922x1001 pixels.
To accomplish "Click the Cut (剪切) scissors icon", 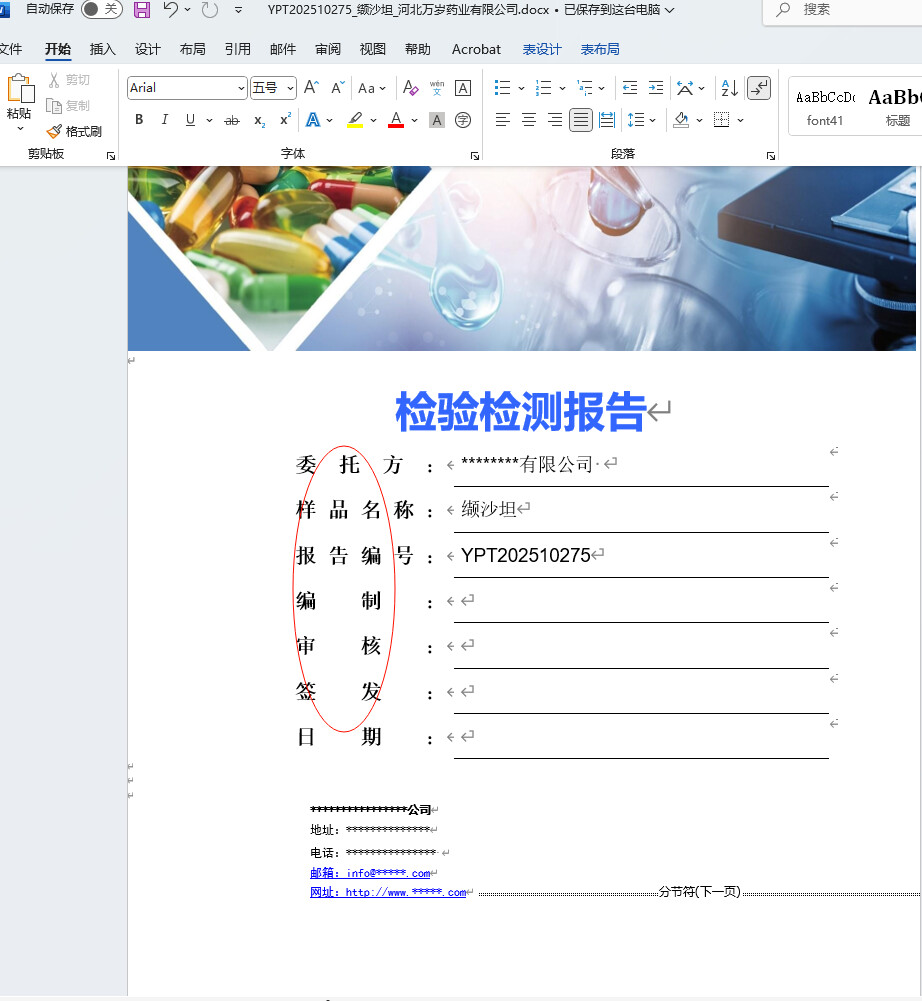I will (x=54, y=80).
